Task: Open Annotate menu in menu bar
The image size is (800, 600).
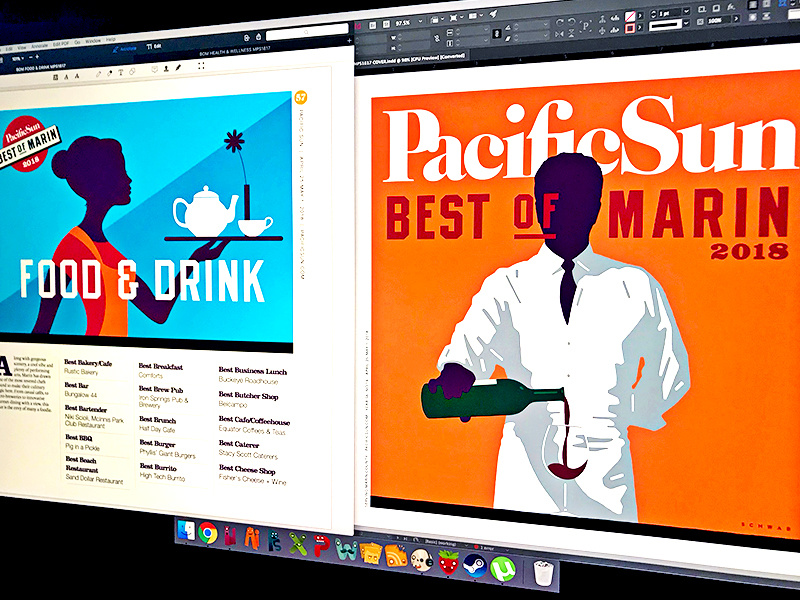Action: click(40, 45)
